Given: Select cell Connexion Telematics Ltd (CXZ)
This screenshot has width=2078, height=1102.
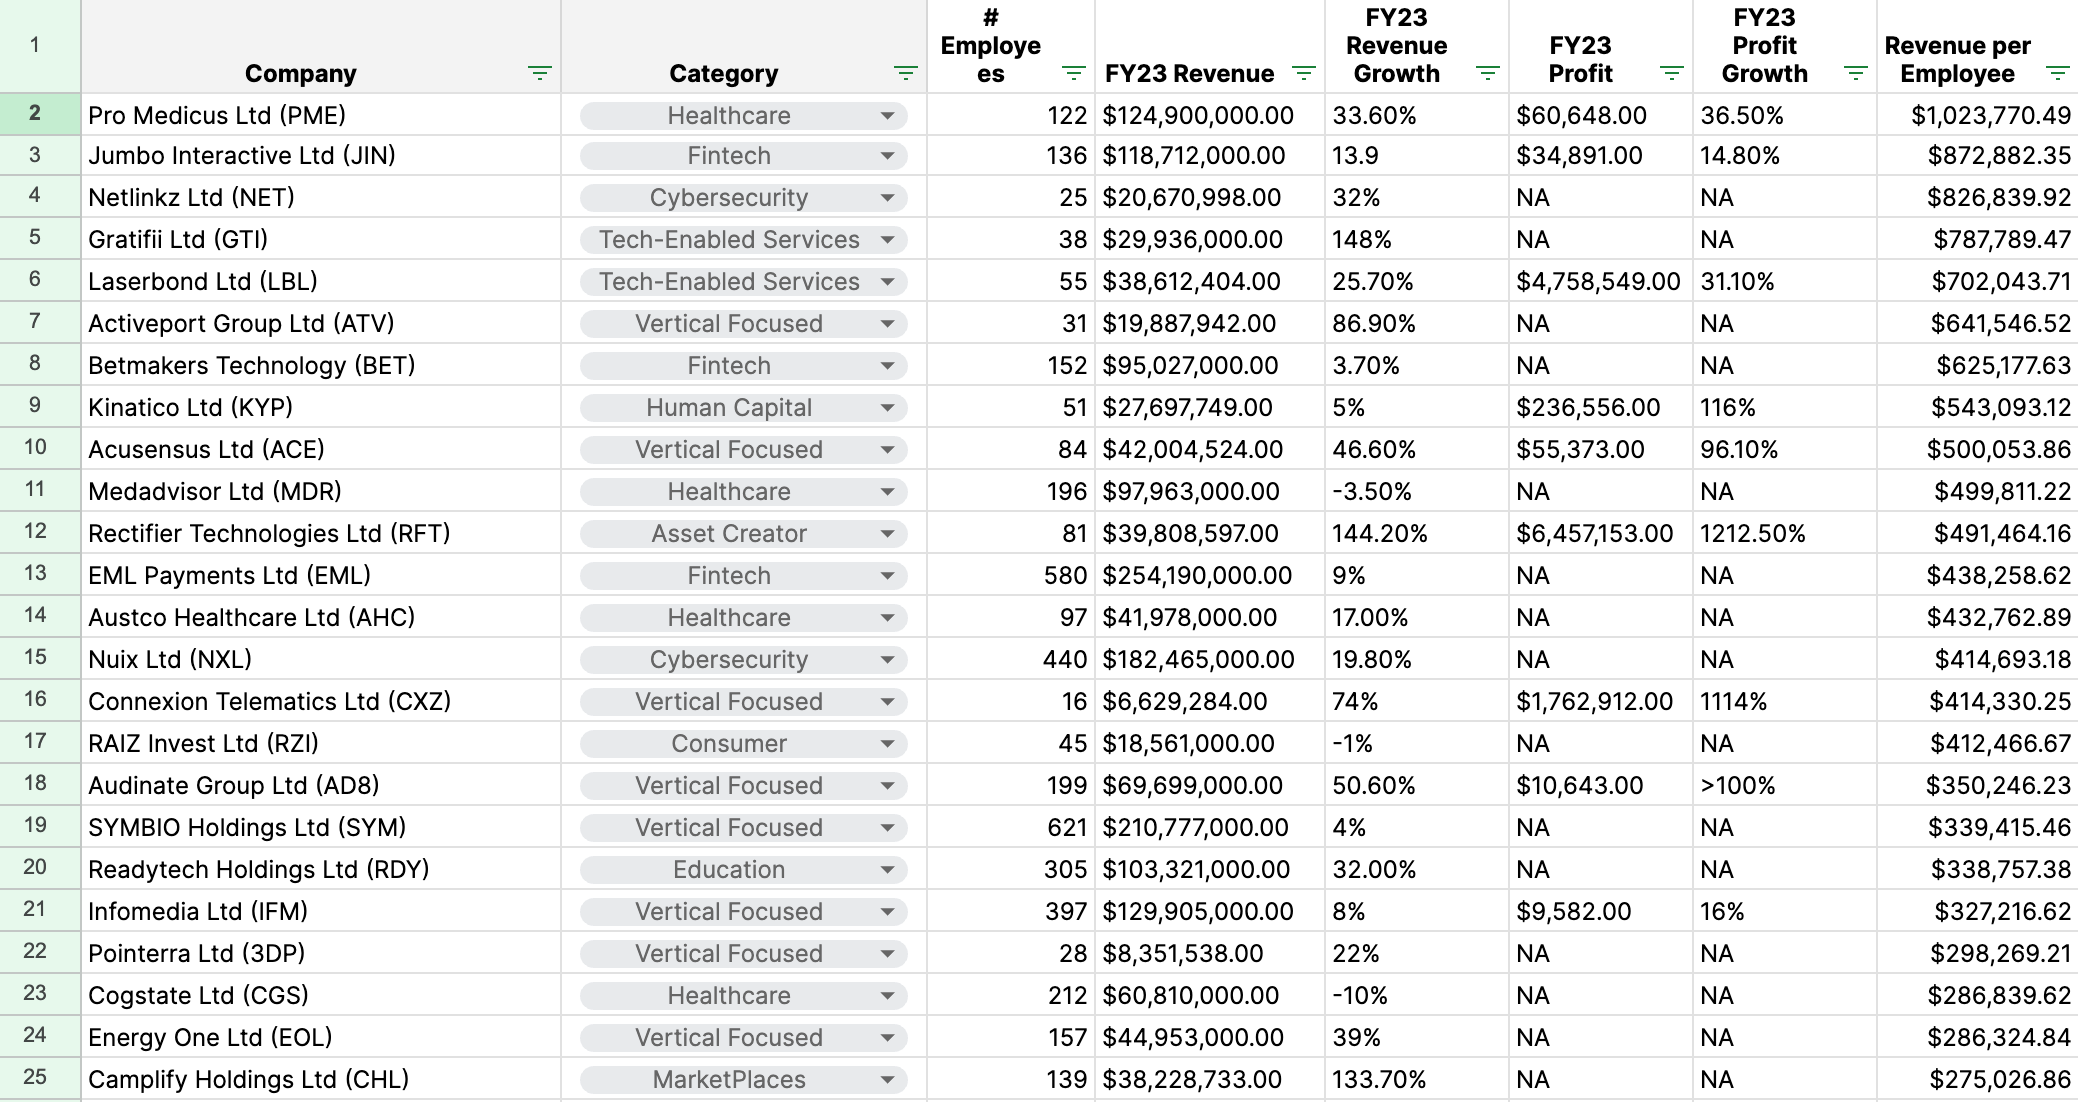Looking at the screenshot, I should tap(321, 702).
